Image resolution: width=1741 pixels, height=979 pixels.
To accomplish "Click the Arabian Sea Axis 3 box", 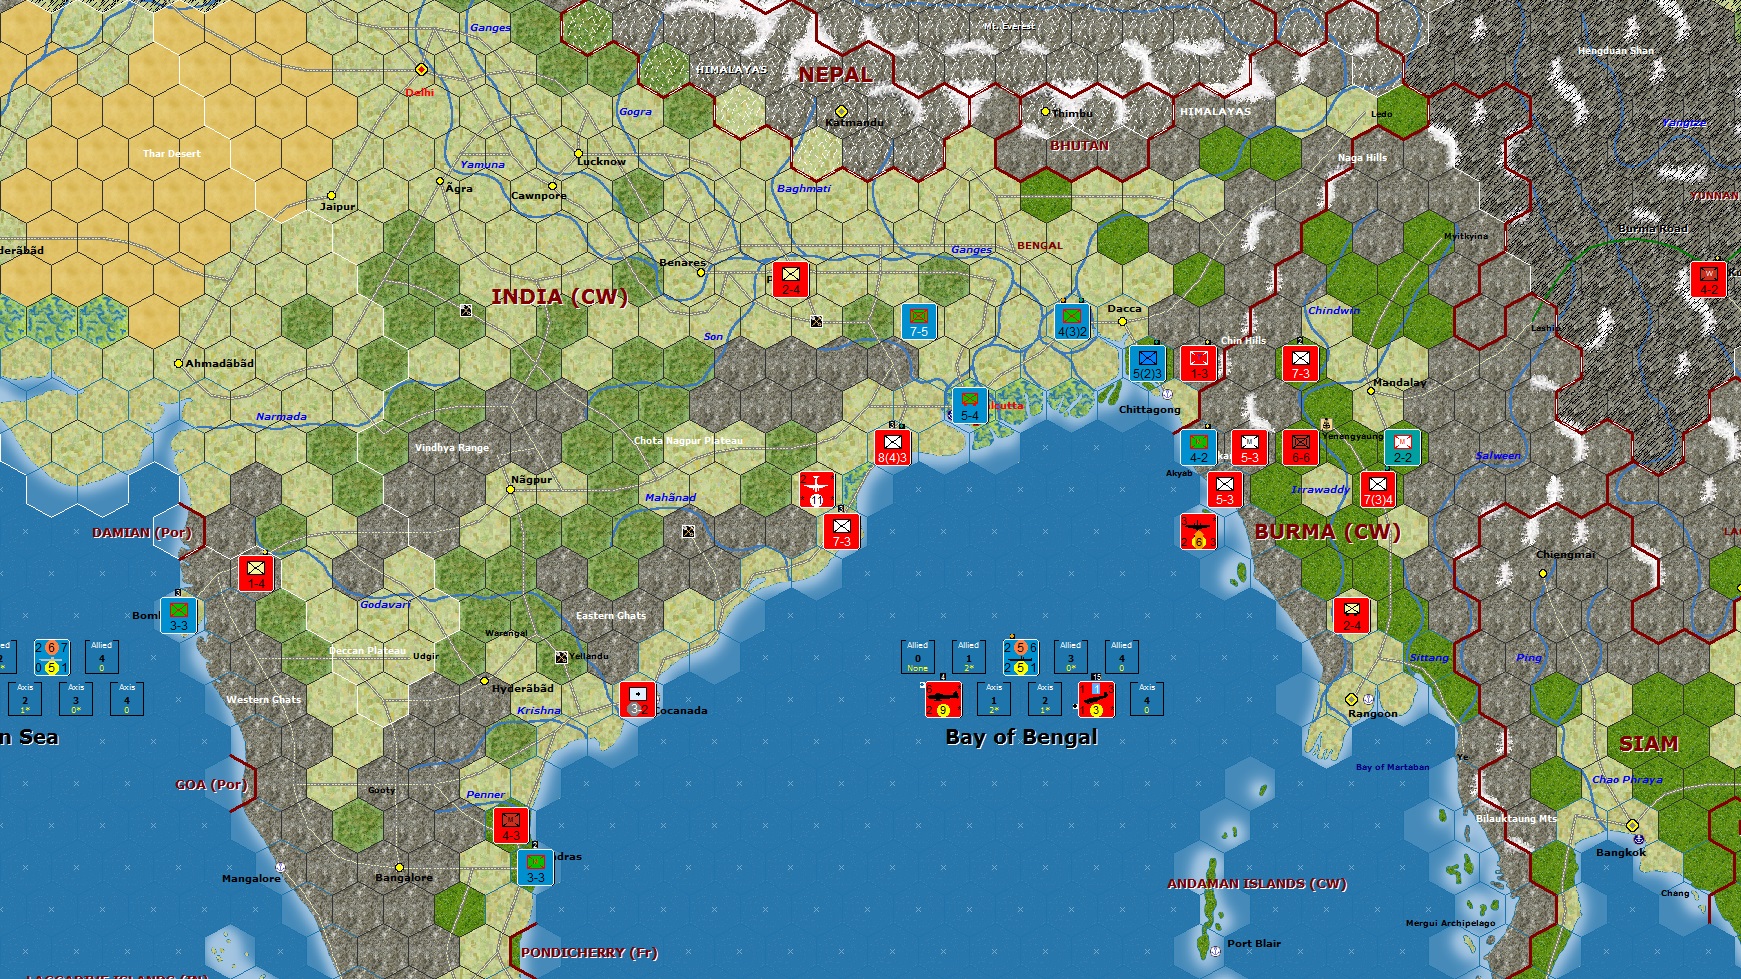I will point(76,699).
